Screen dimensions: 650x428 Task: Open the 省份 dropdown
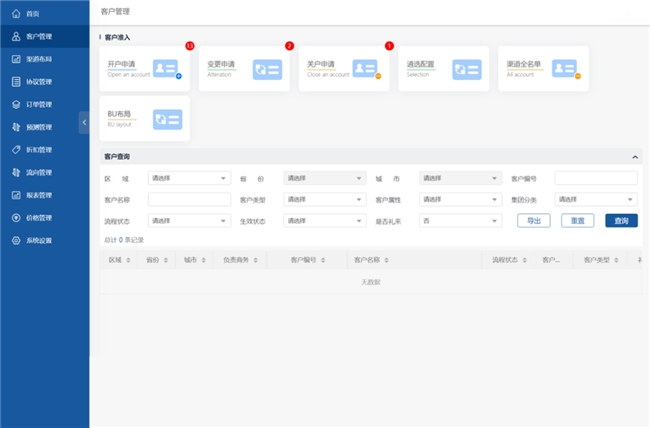click(x=325, y=178)
